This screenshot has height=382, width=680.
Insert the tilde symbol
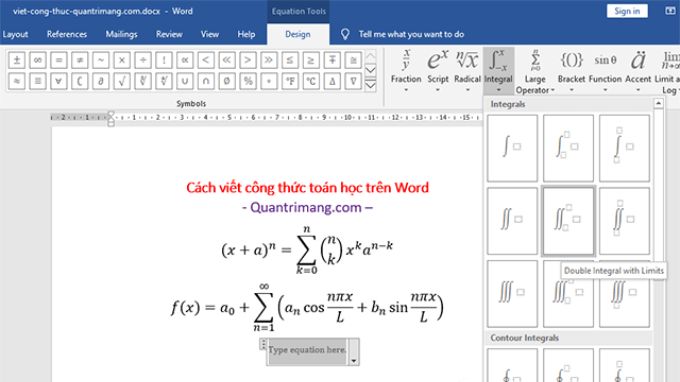(x=101, y=60)
